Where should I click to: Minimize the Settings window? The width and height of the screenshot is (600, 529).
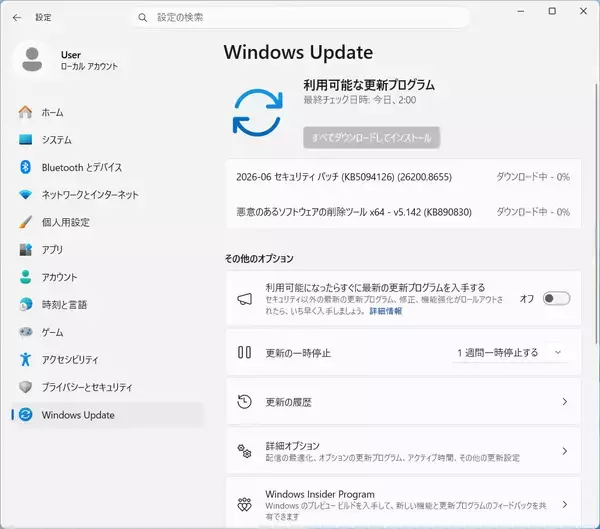tap(521, 11)
